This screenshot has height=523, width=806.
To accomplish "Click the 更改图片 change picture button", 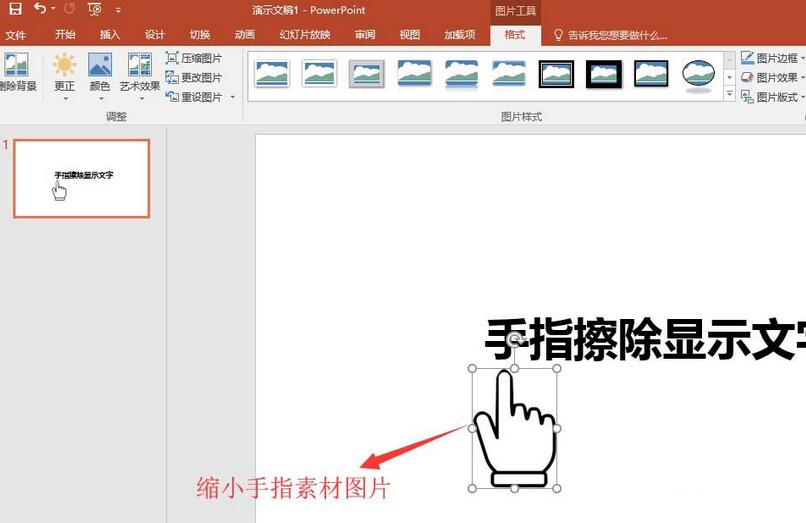I will [x=194, y=77].
